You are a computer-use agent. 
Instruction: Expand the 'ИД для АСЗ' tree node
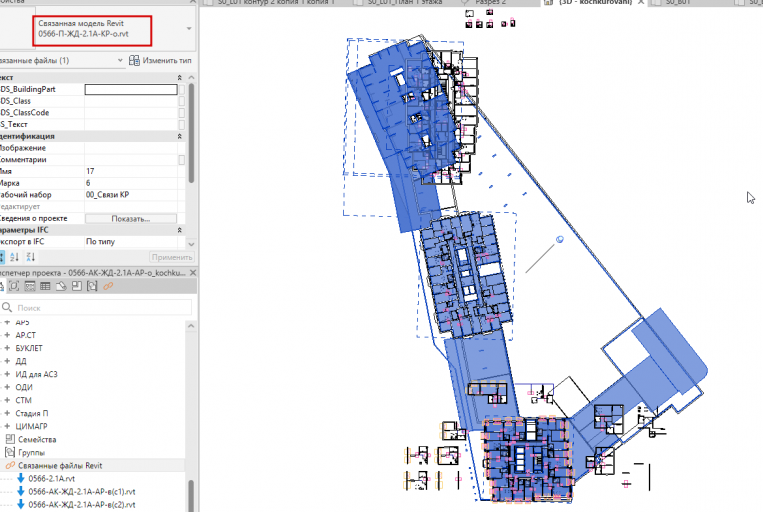click(7, 374)
